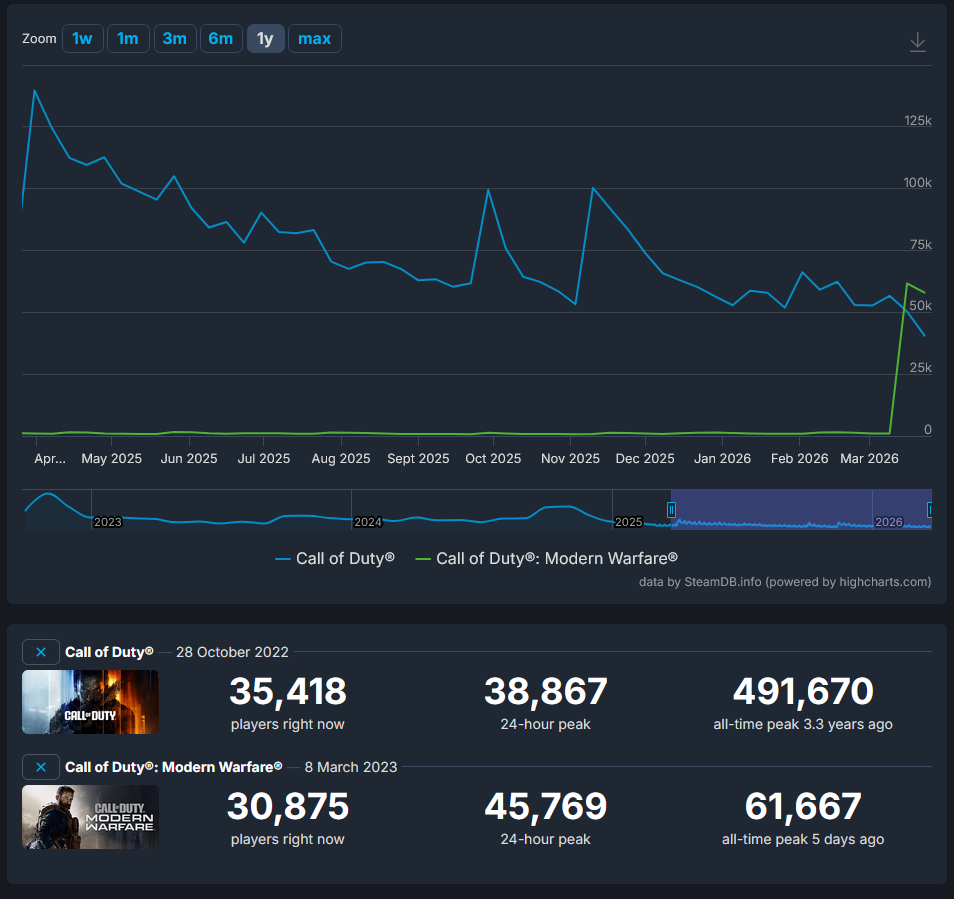Set chart zoom to 3m
The width and height of the screenshot is (954, 899).
coord(175,39)
